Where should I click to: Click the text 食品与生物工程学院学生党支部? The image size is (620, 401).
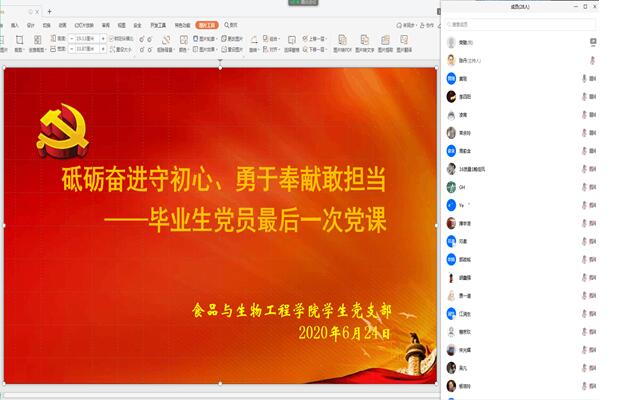[x=292, y=310]
